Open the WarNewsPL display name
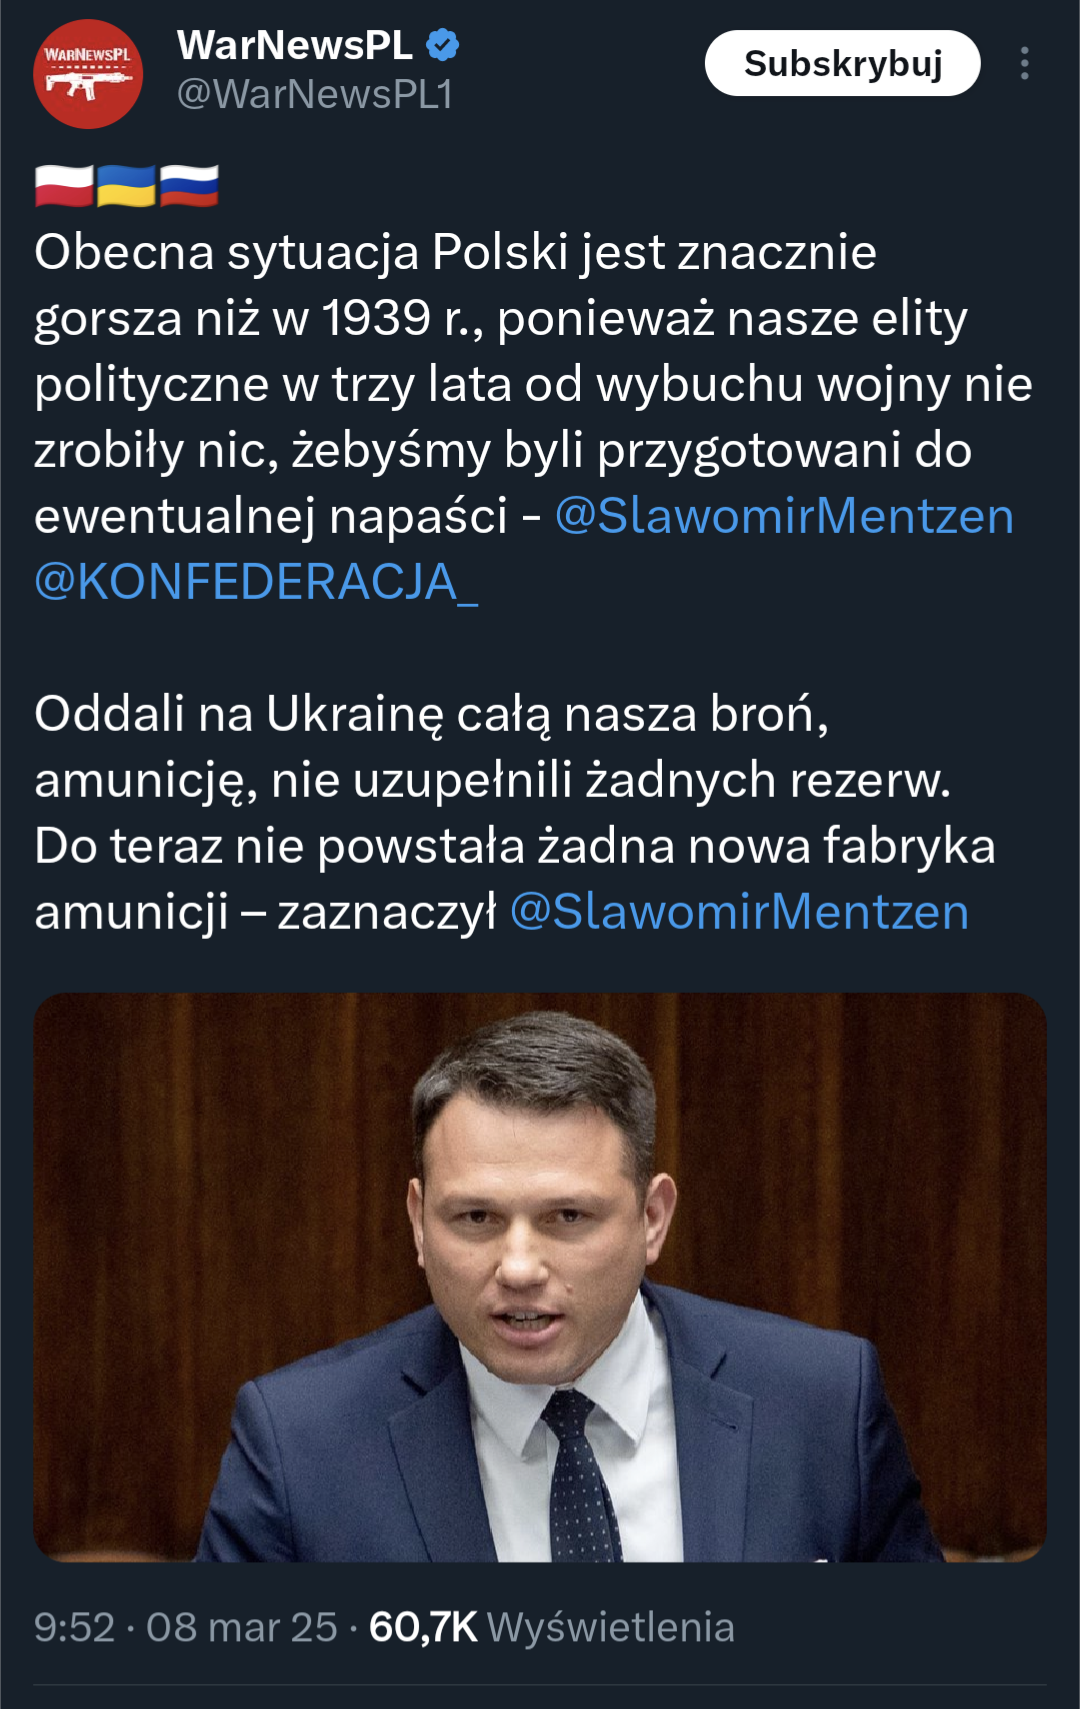The image size is (1080, 1709). 294,45
